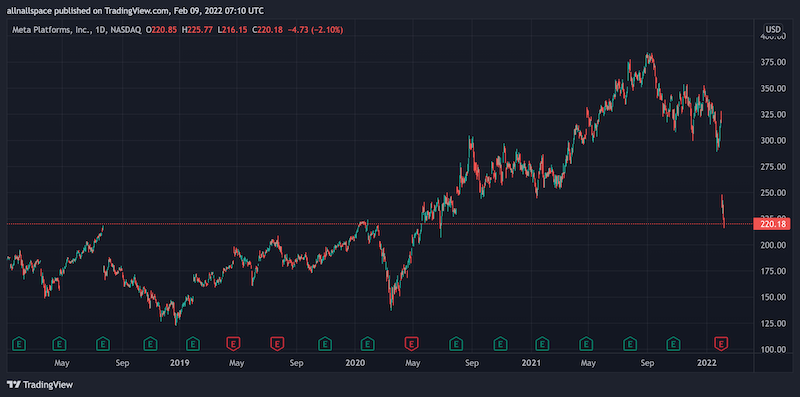Screen dimensions: 800x397
Task: Click the 175.00 price axis label
Action: point(772,271)
